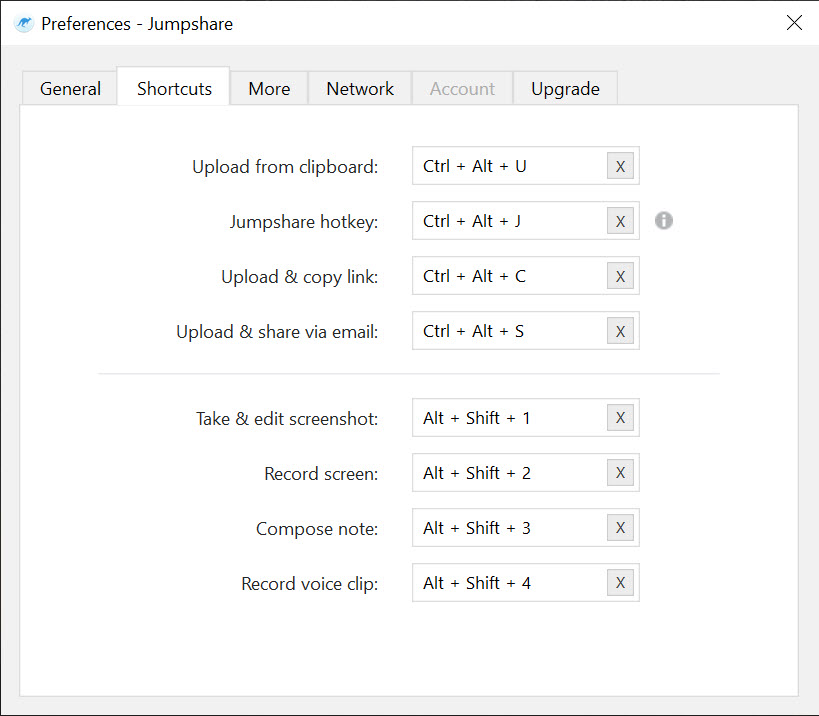Clear the Upload from clipboard shortcut
819x716 pixels.
[620, 166]
